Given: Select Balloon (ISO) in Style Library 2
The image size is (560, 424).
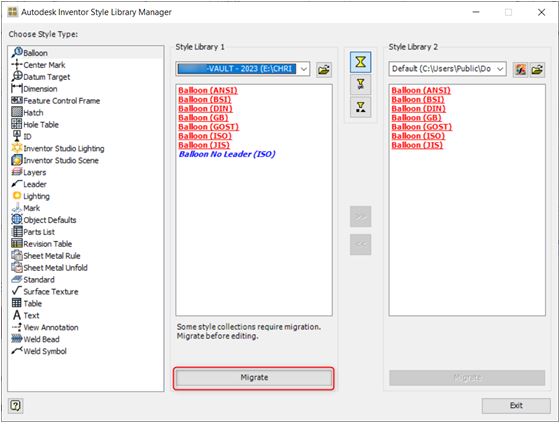Looking at the screenshot, I should [418, 136].
